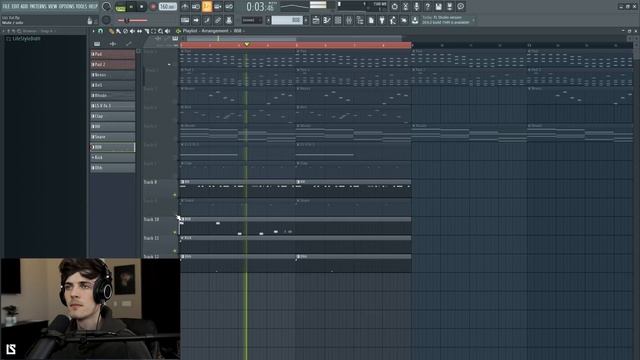Show pattern clips in the picker panel
The image size is (640, 360).
97,44
